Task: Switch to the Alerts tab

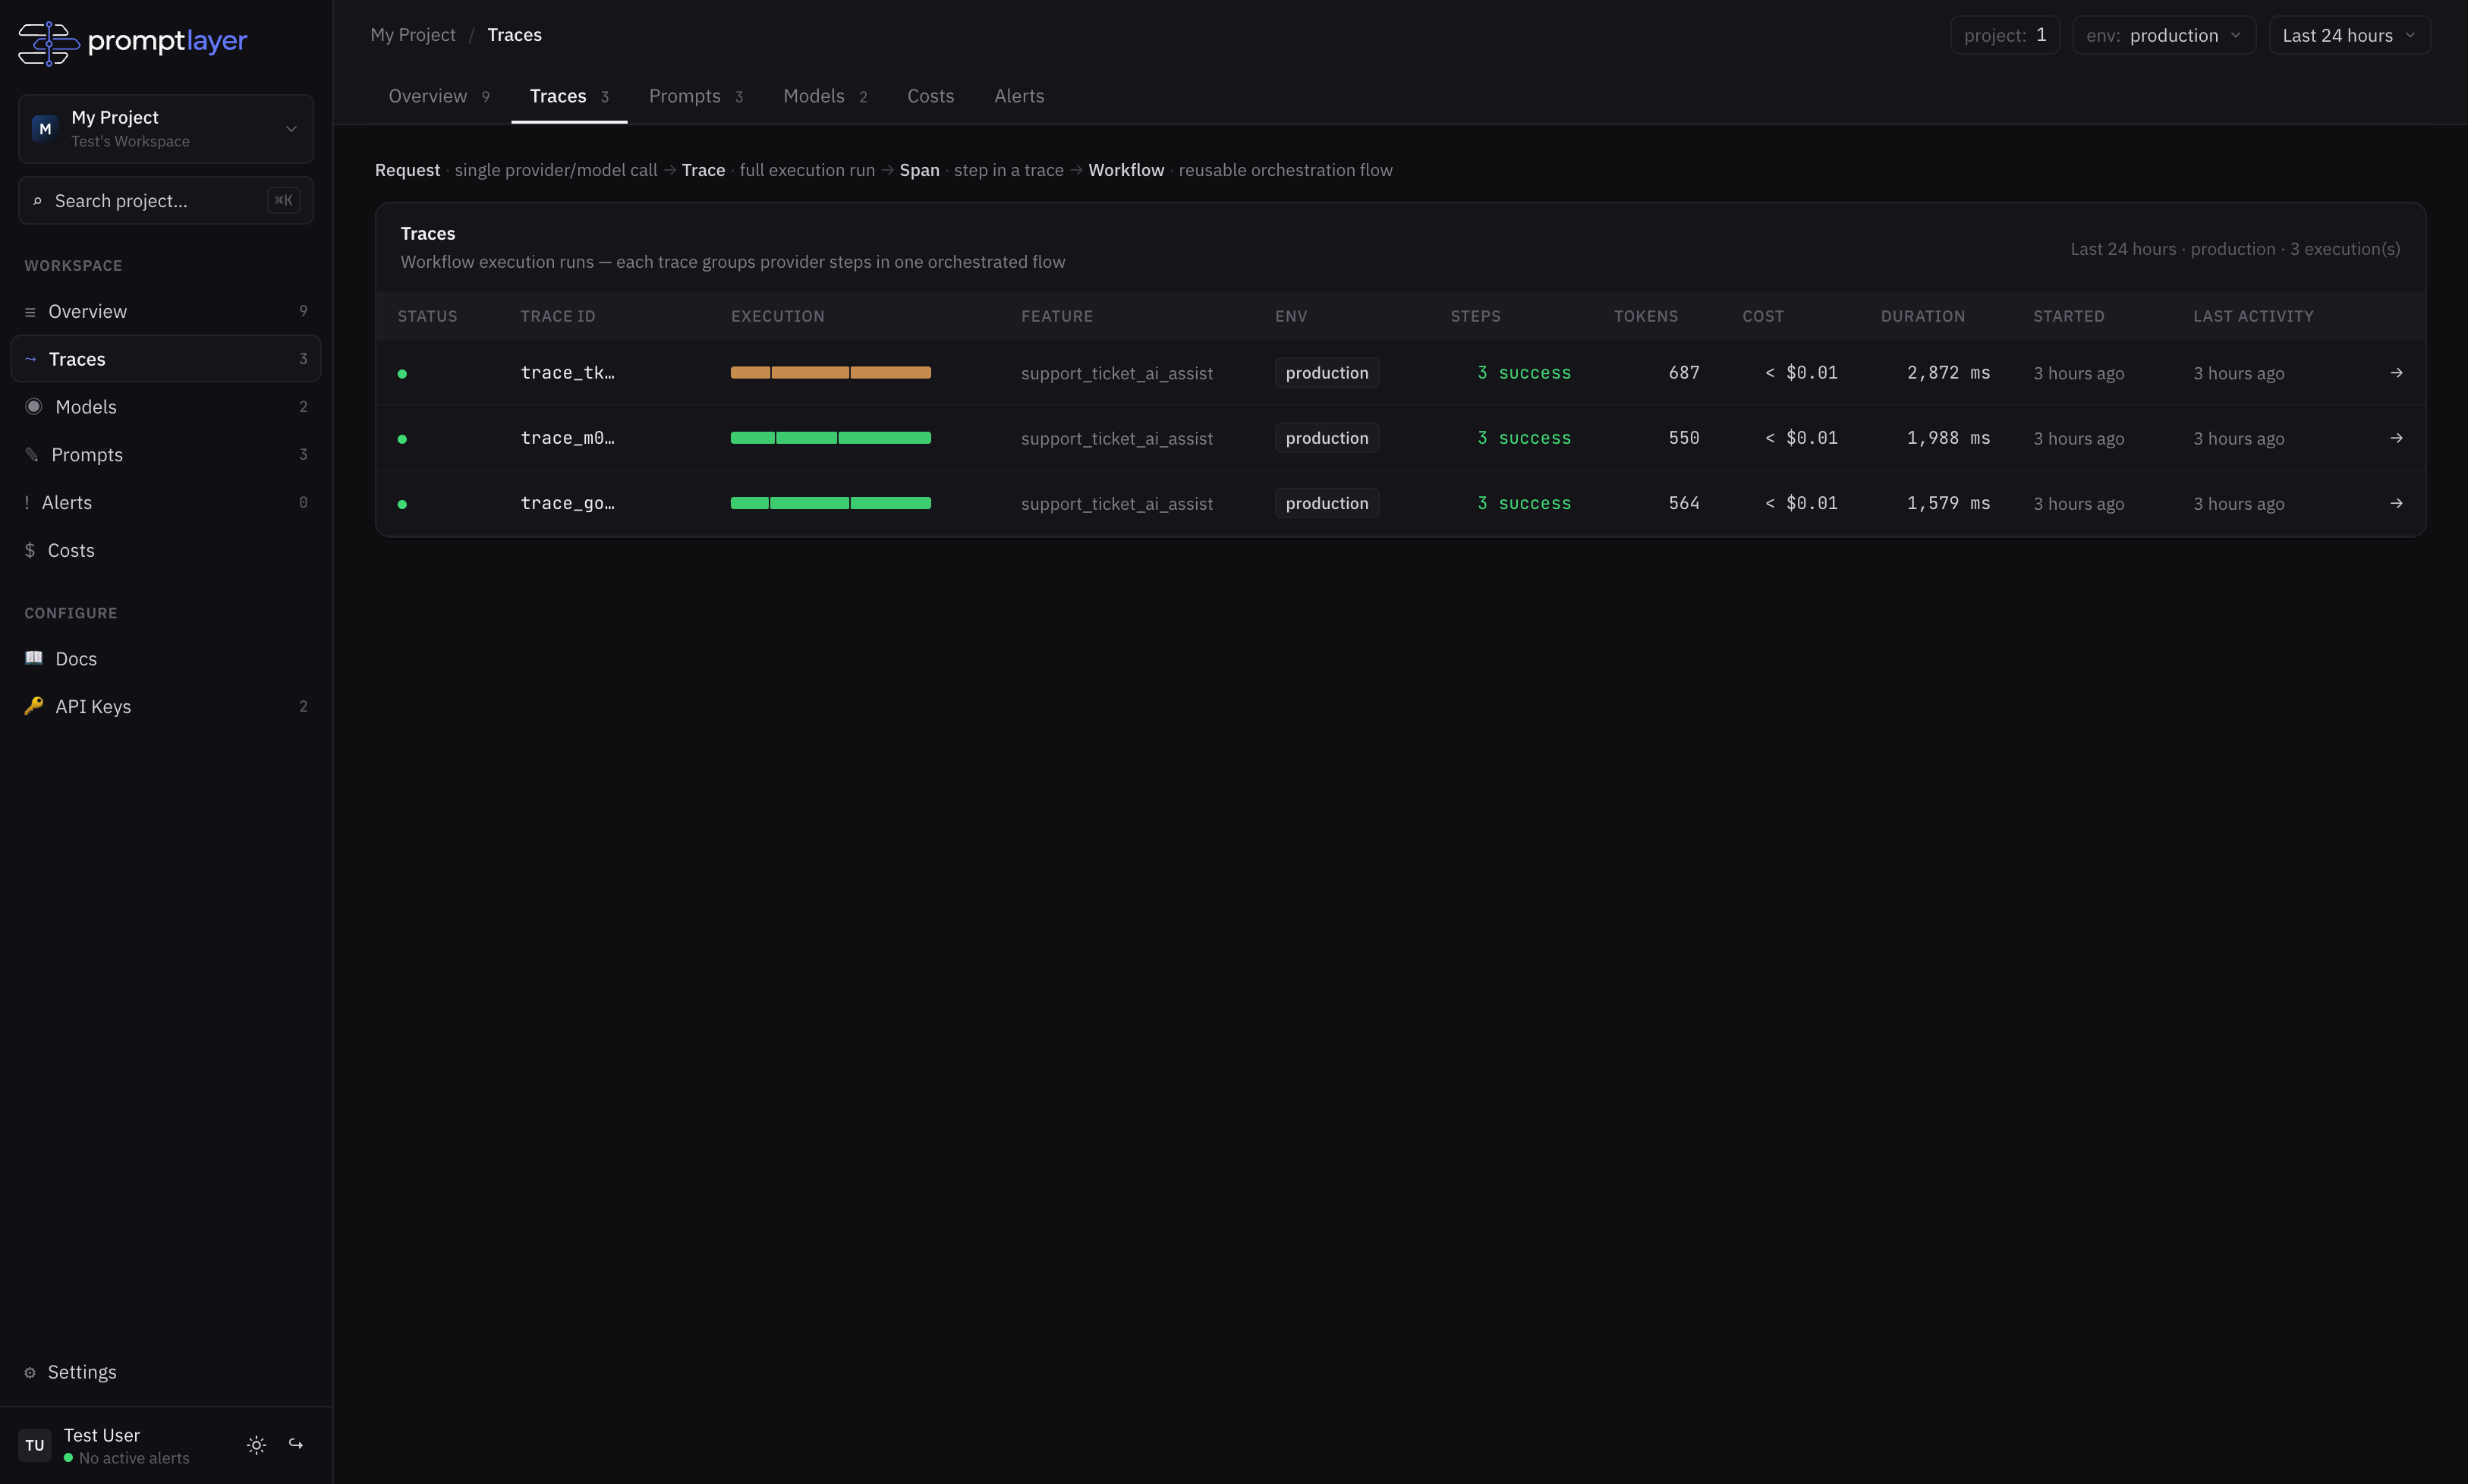Action: pyautogui.click(x=1019, y=96)
